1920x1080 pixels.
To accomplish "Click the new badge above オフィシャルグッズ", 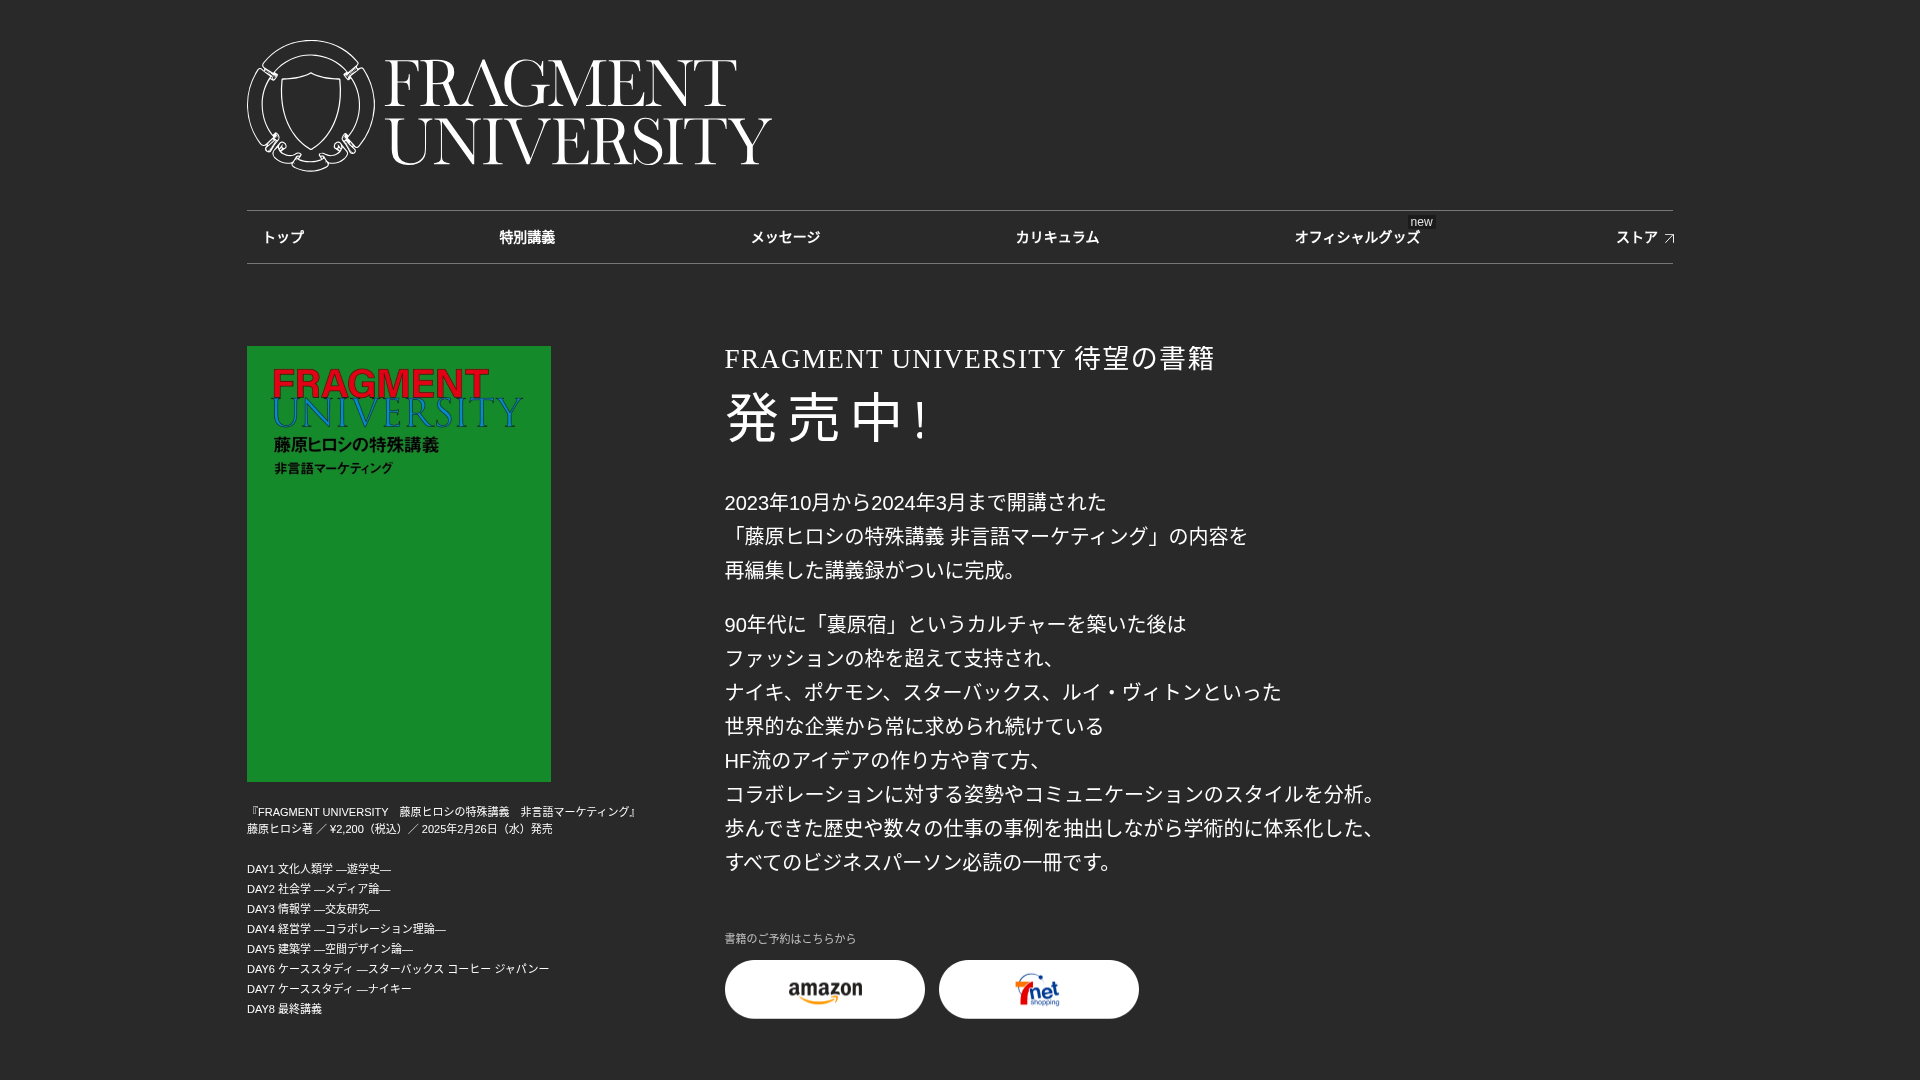I will pos(1421,222).
